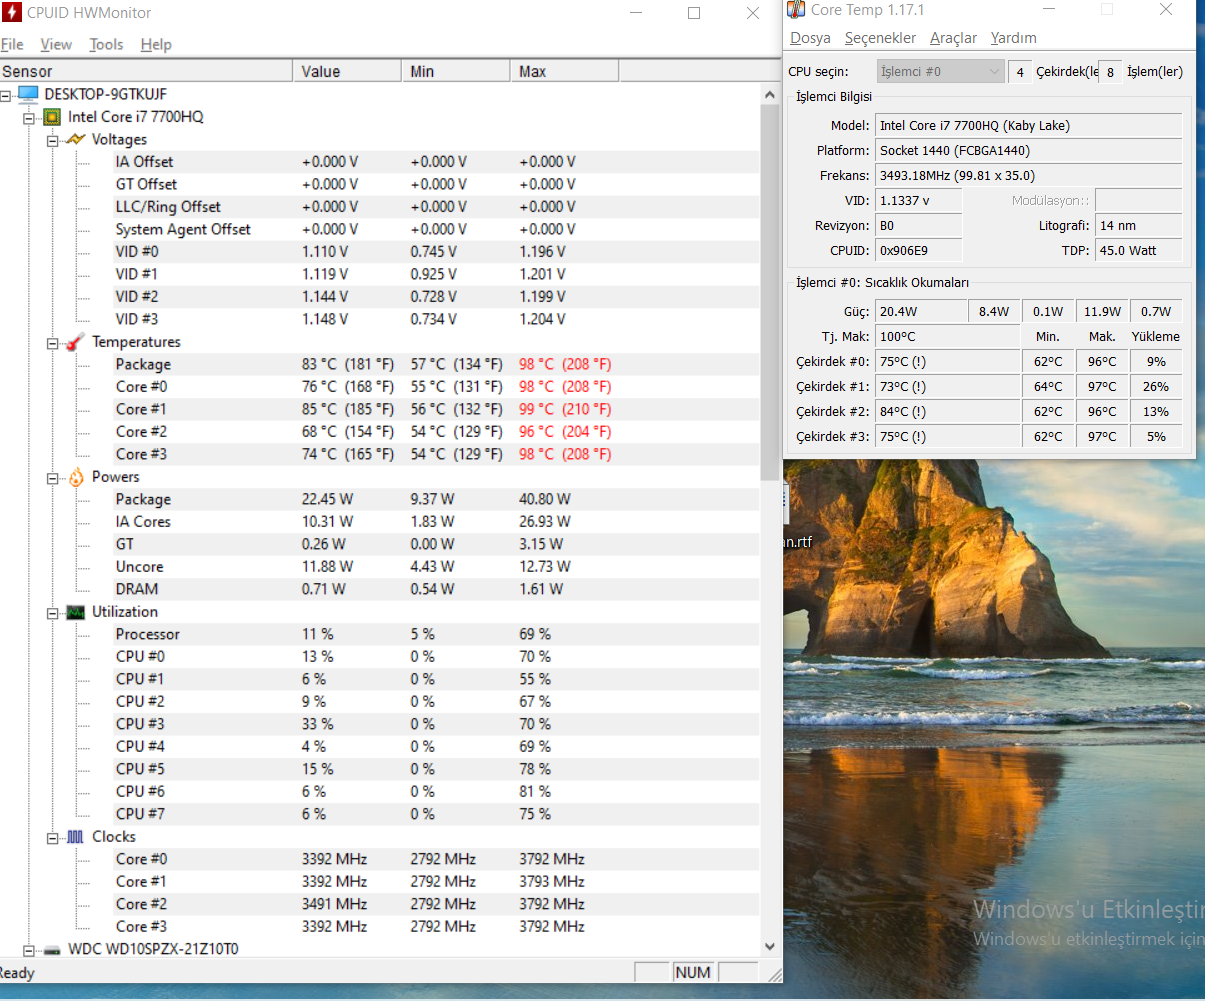This screenshot has width=1205, height=1001.
Task: Click the Core Temp title bar icon
Action: [x=796, y=10]
